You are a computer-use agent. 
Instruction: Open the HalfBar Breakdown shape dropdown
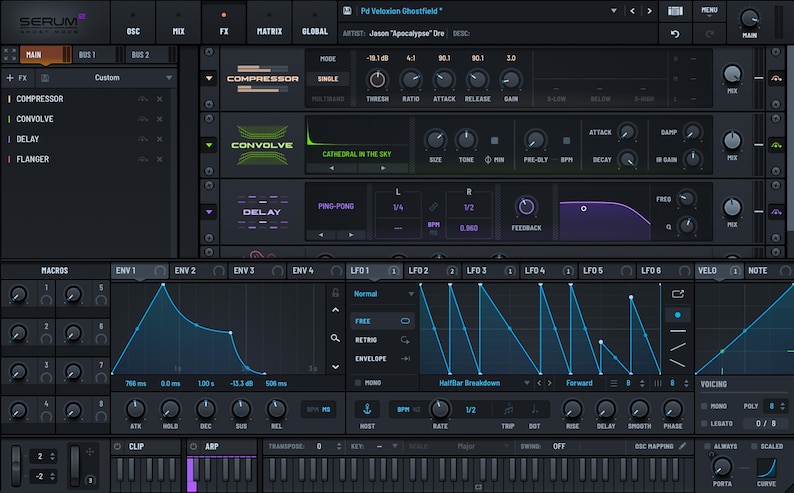[527, 383]
